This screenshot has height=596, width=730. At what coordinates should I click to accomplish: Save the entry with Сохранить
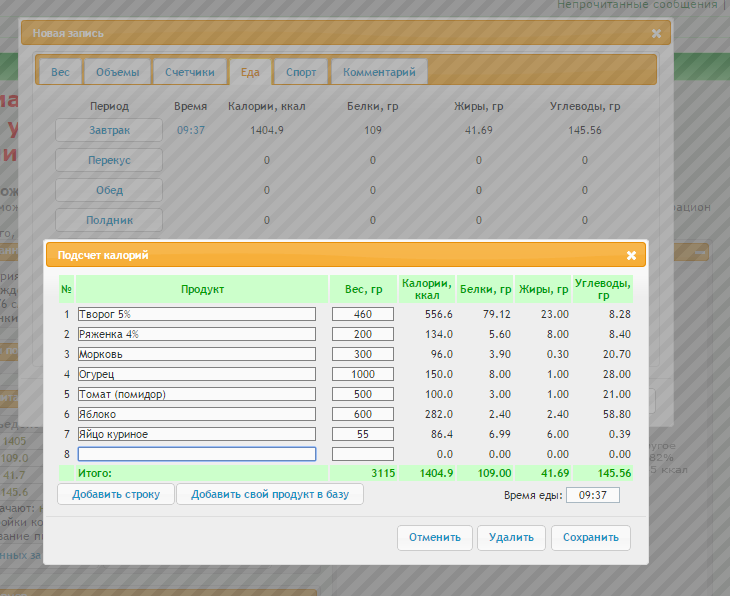coord(591,537)
